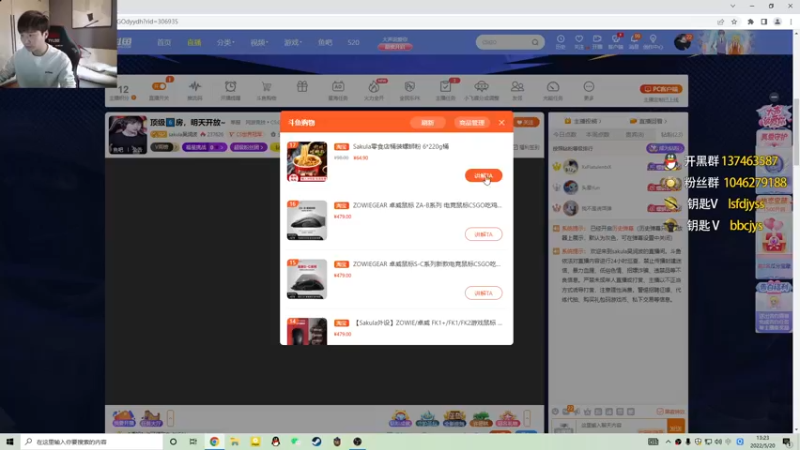Image resolution: width=800 pixels, height=450 pixels.
Task: Open Chrome extensions puzzle icon
Action: coord(751,22)
